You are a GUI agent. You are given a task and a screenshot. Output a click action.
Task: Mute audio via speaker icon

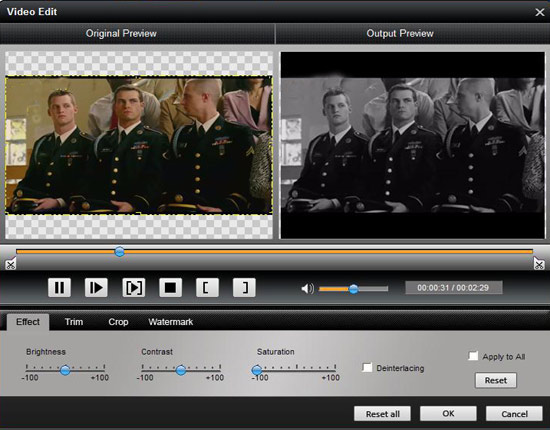[x=307, y=289]
